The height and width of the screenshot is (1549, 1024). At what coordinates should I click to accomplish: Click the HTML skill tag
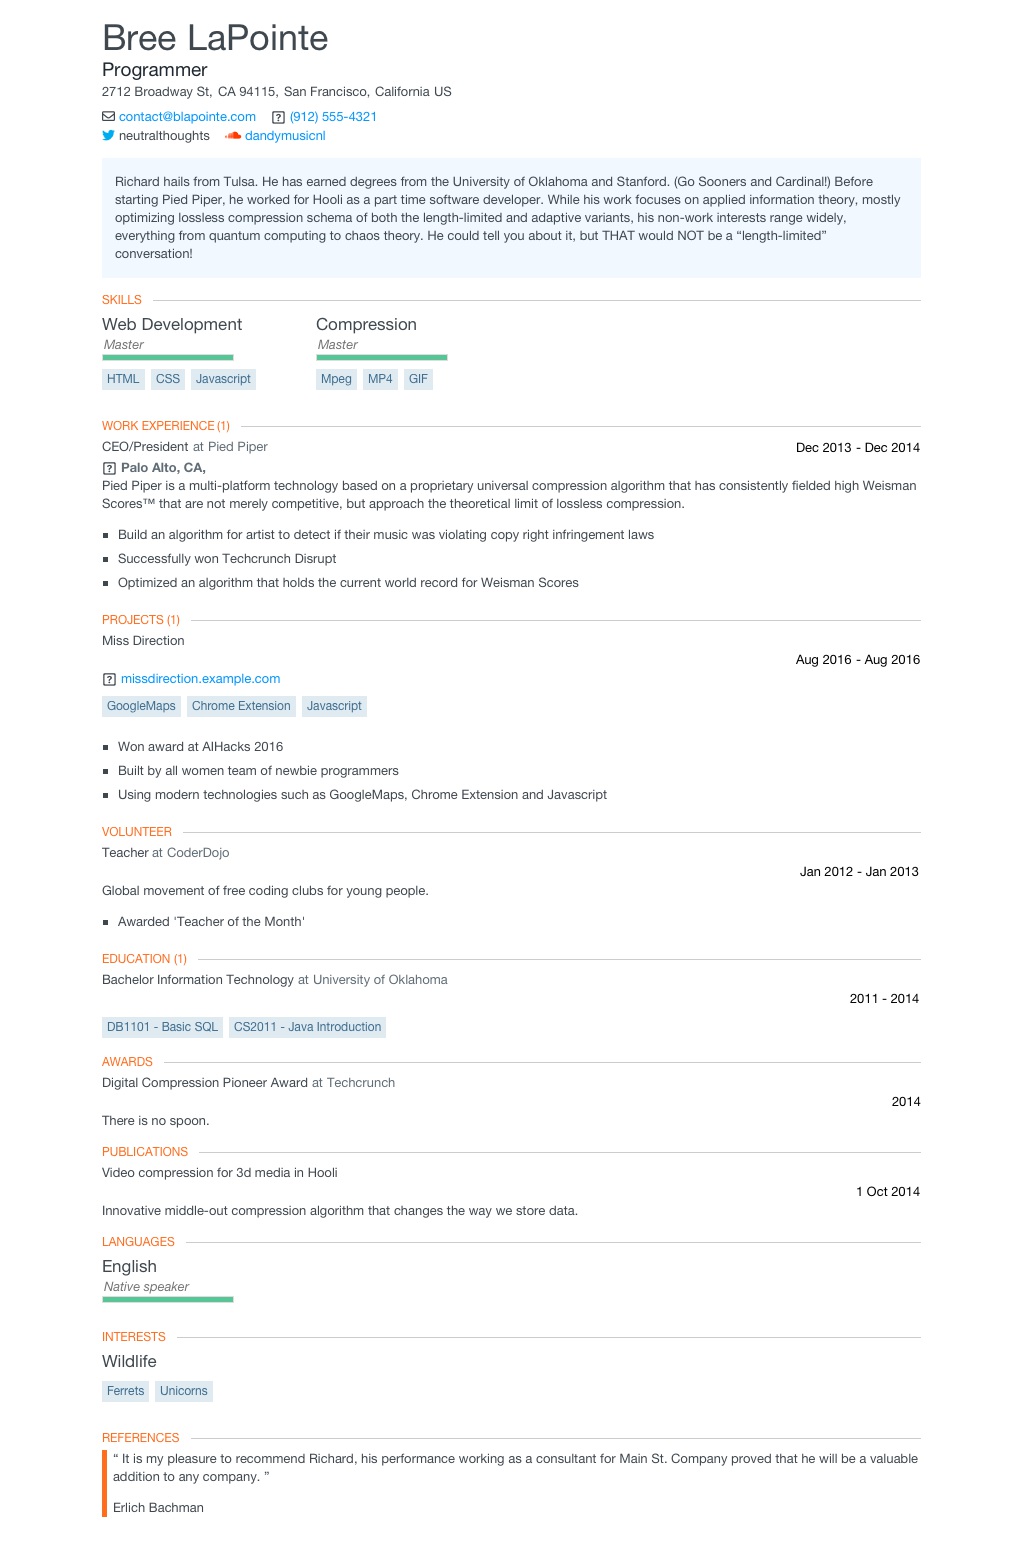click(x=123, y=379)
